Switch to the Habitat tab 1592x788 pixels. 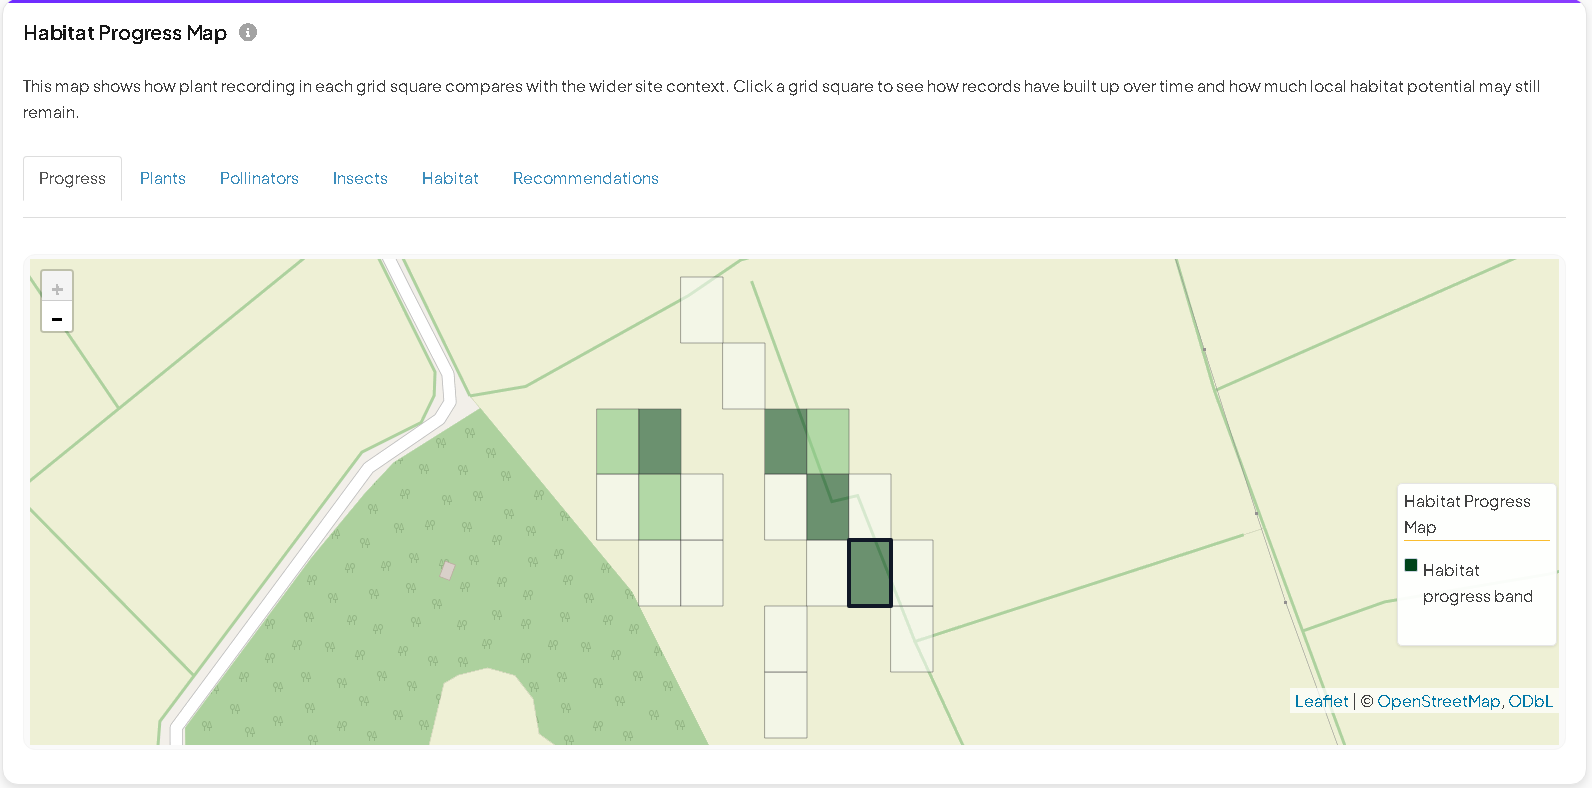[450, 178]
